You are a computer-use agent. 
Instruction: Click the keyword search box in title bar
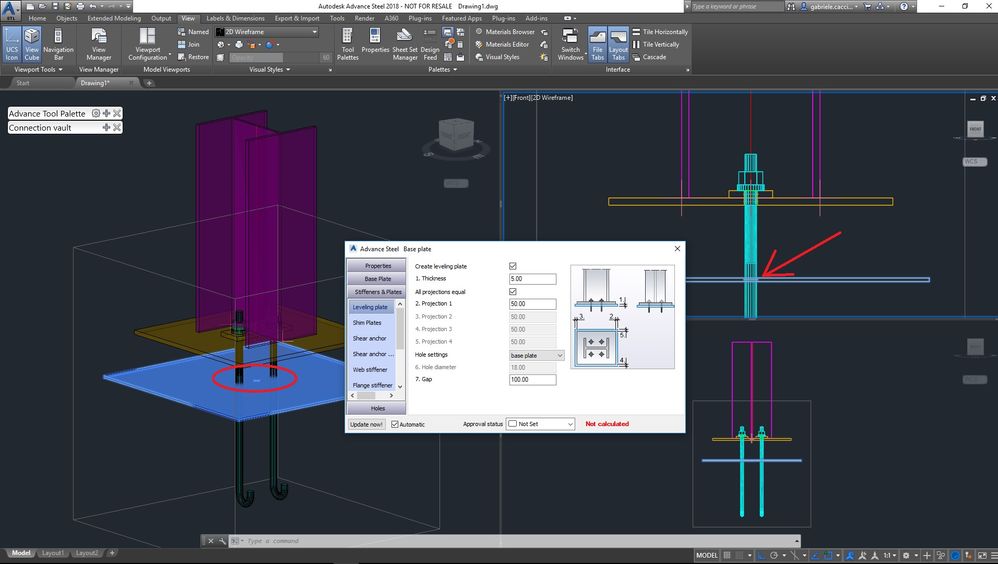click(736, 6)
